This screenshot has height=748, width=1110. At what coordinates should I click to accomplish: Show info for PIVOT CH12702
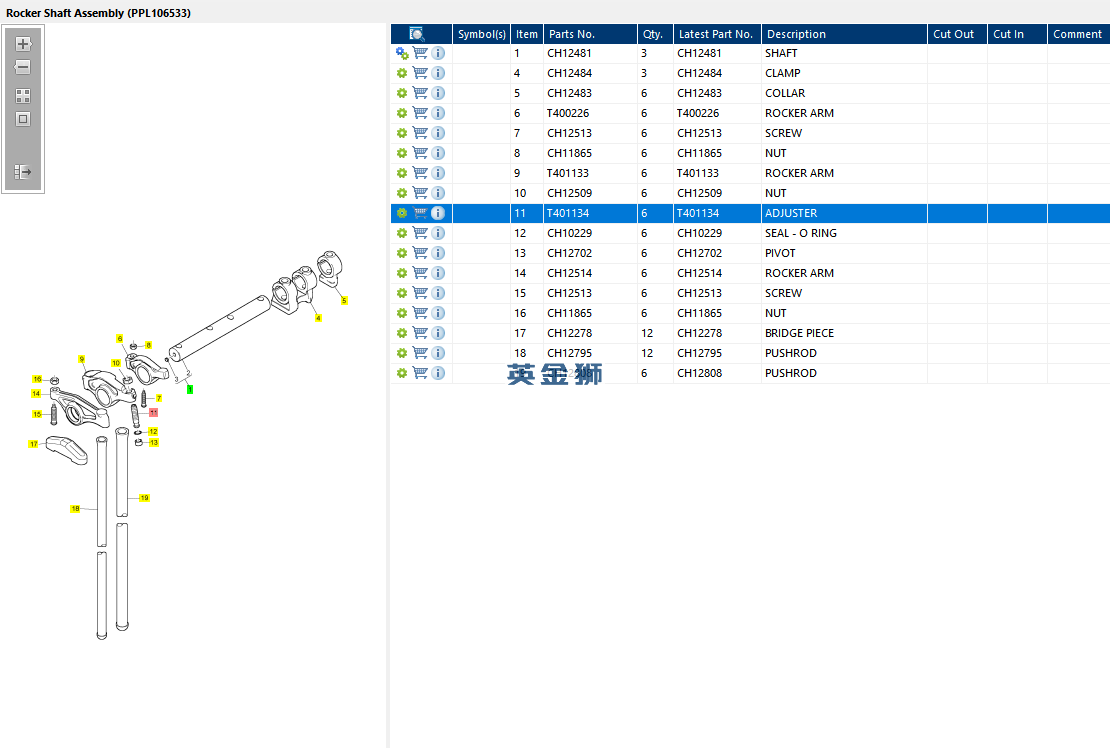tap(438, 253)
